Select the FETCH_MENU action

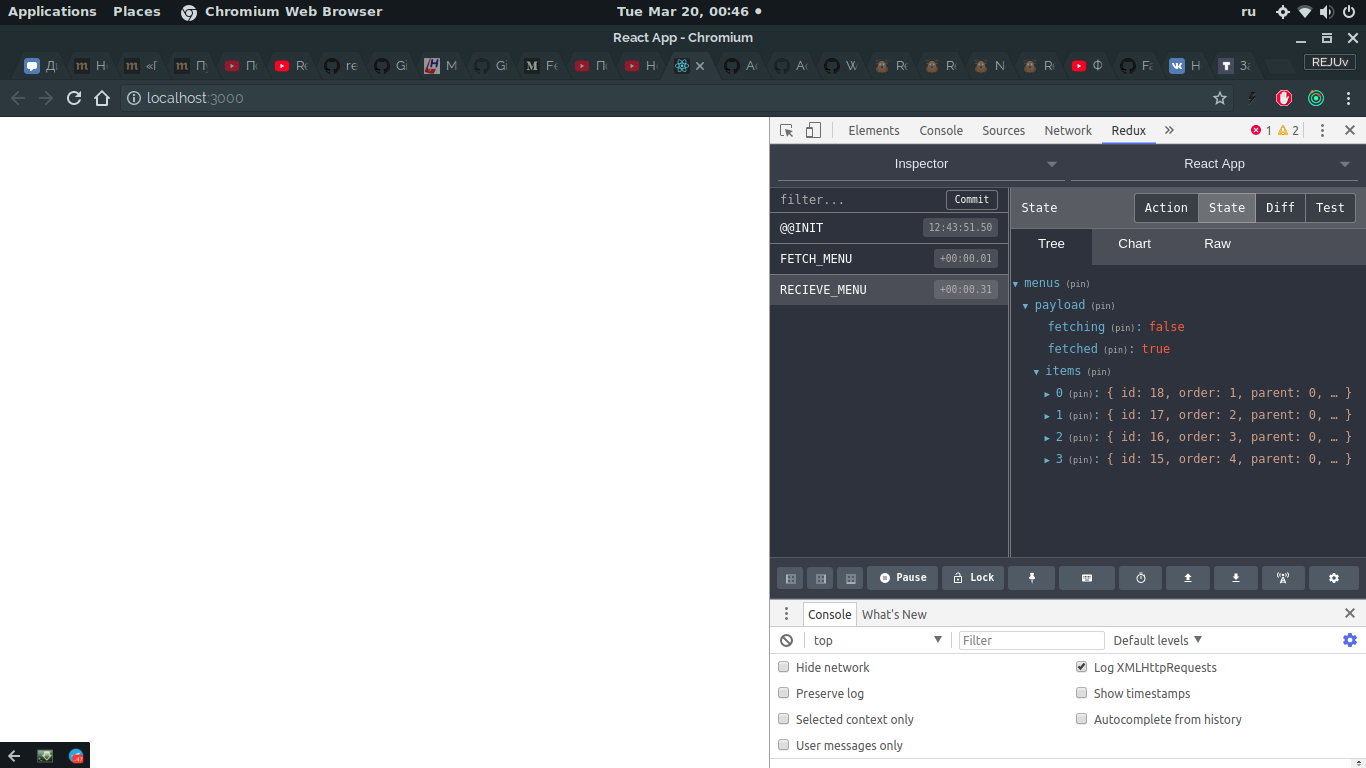[889, 259]
